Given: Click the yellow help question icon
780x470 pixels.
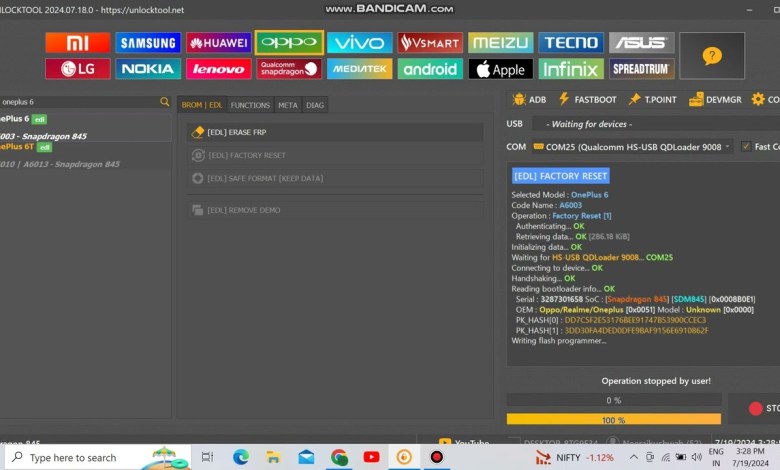Looking at the screenshot, I should click(712, 56).
